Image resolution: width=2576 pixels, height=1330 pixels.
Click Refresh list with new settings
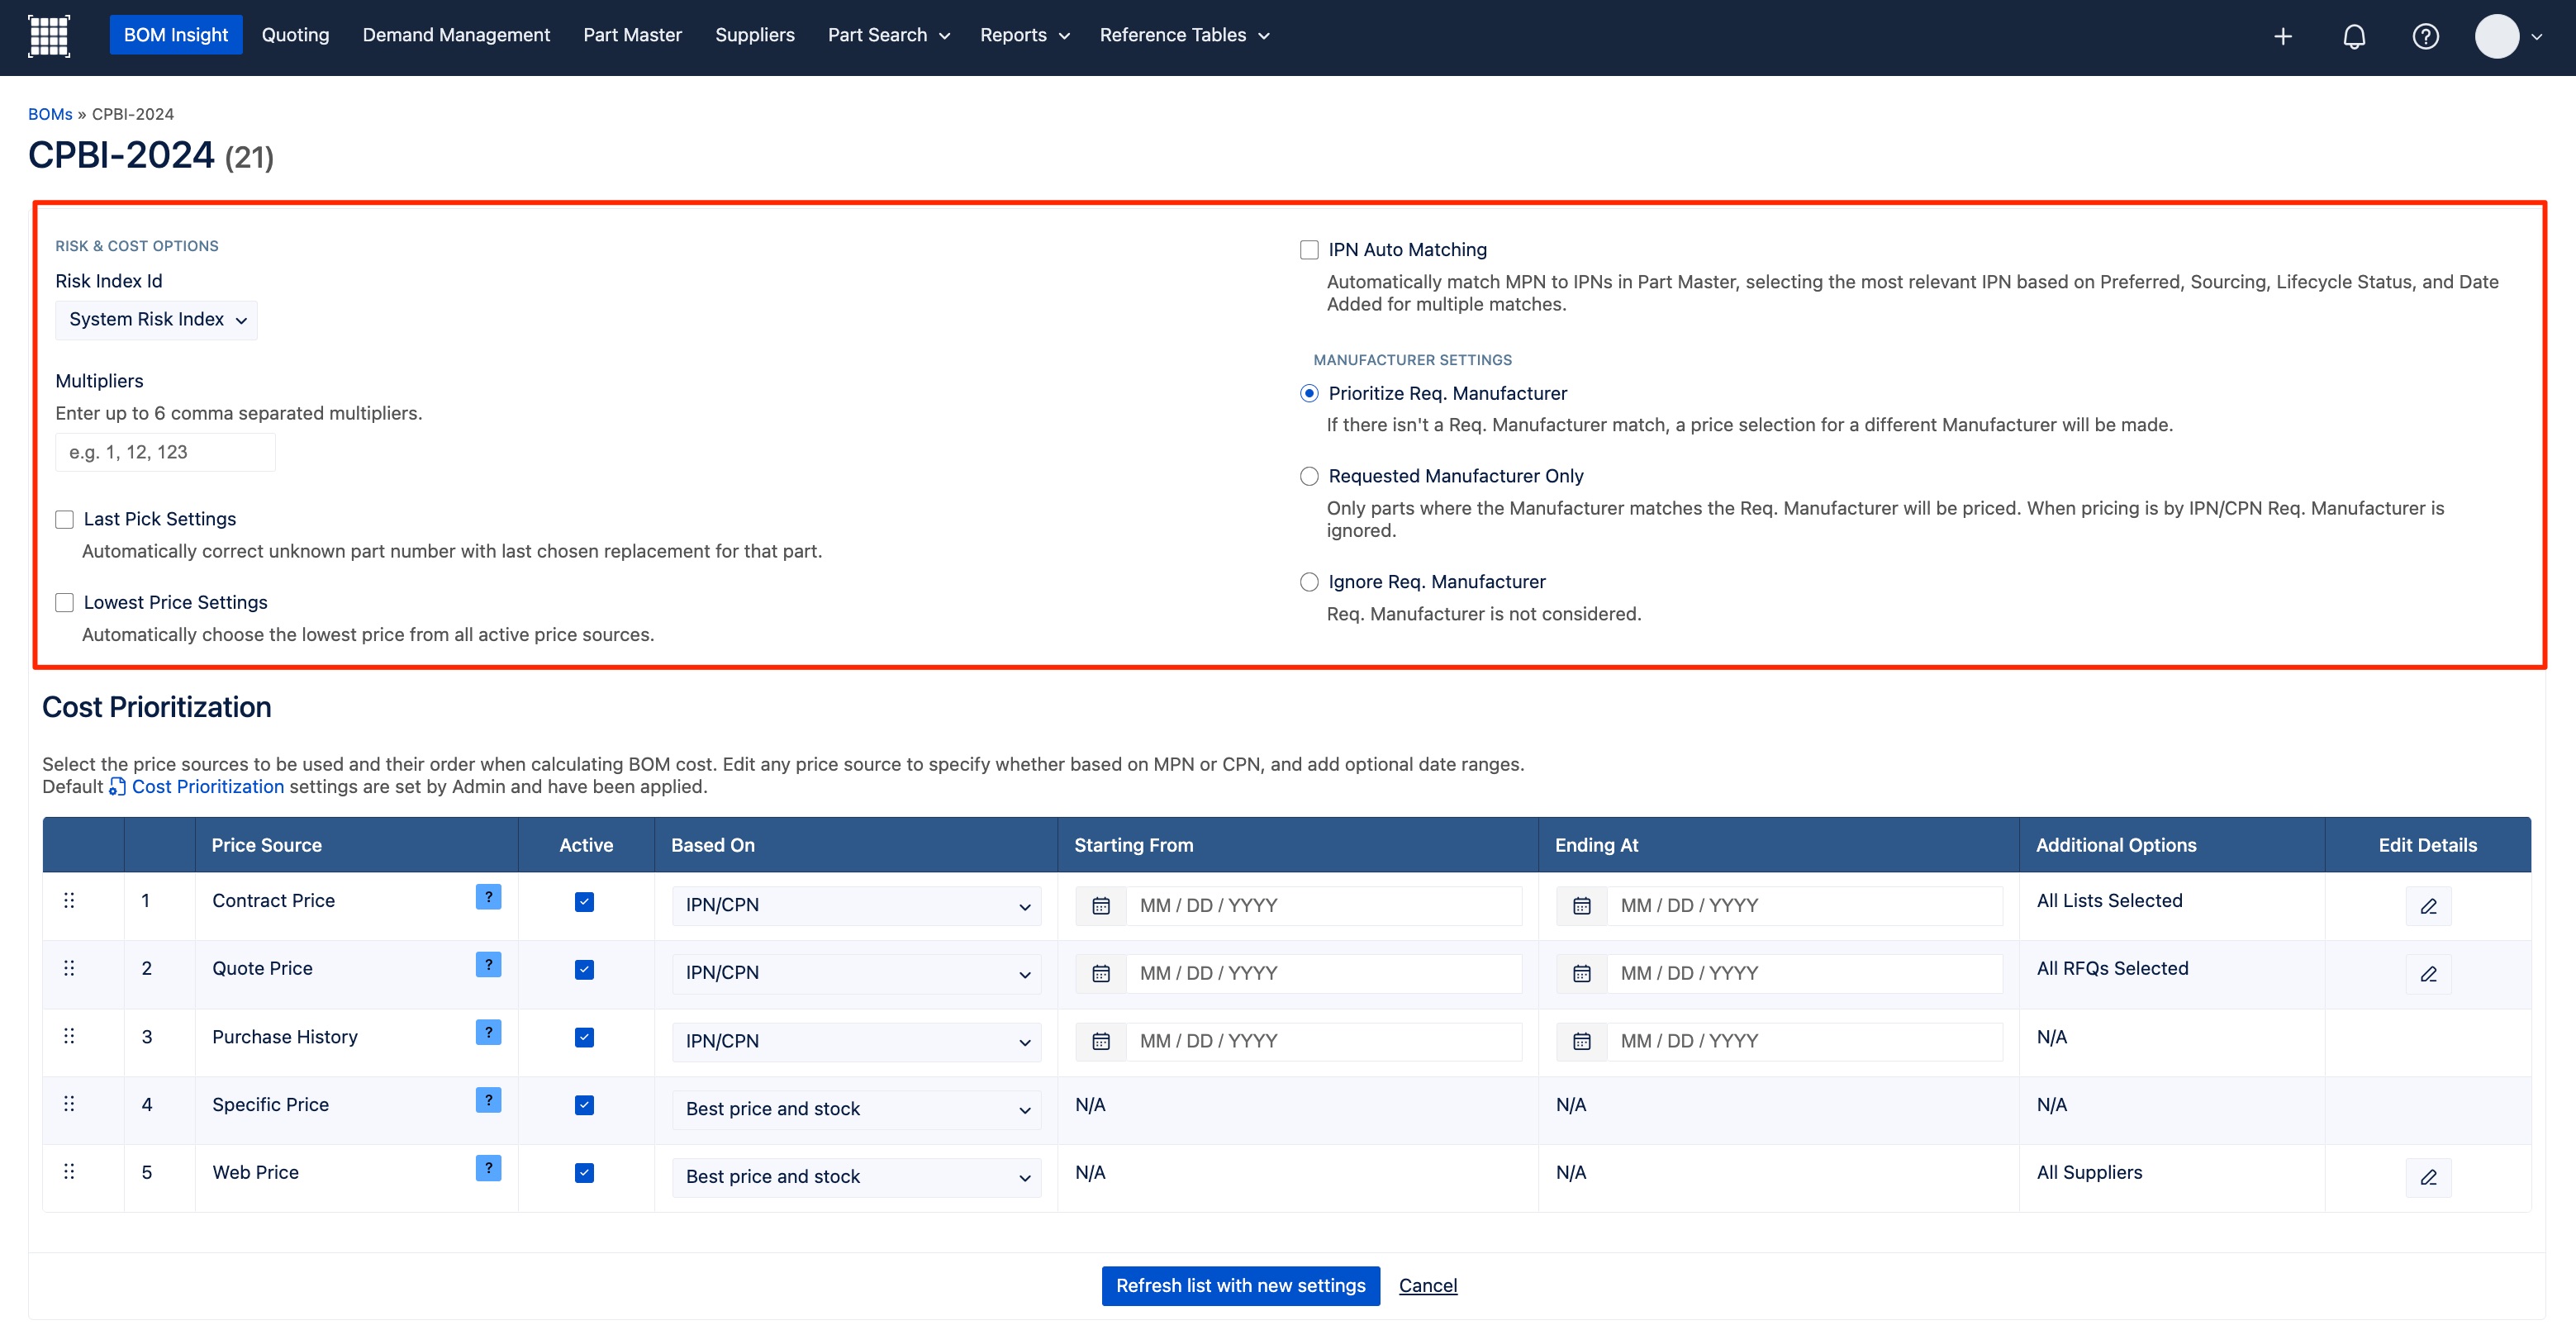(x=1240, y=1286)
